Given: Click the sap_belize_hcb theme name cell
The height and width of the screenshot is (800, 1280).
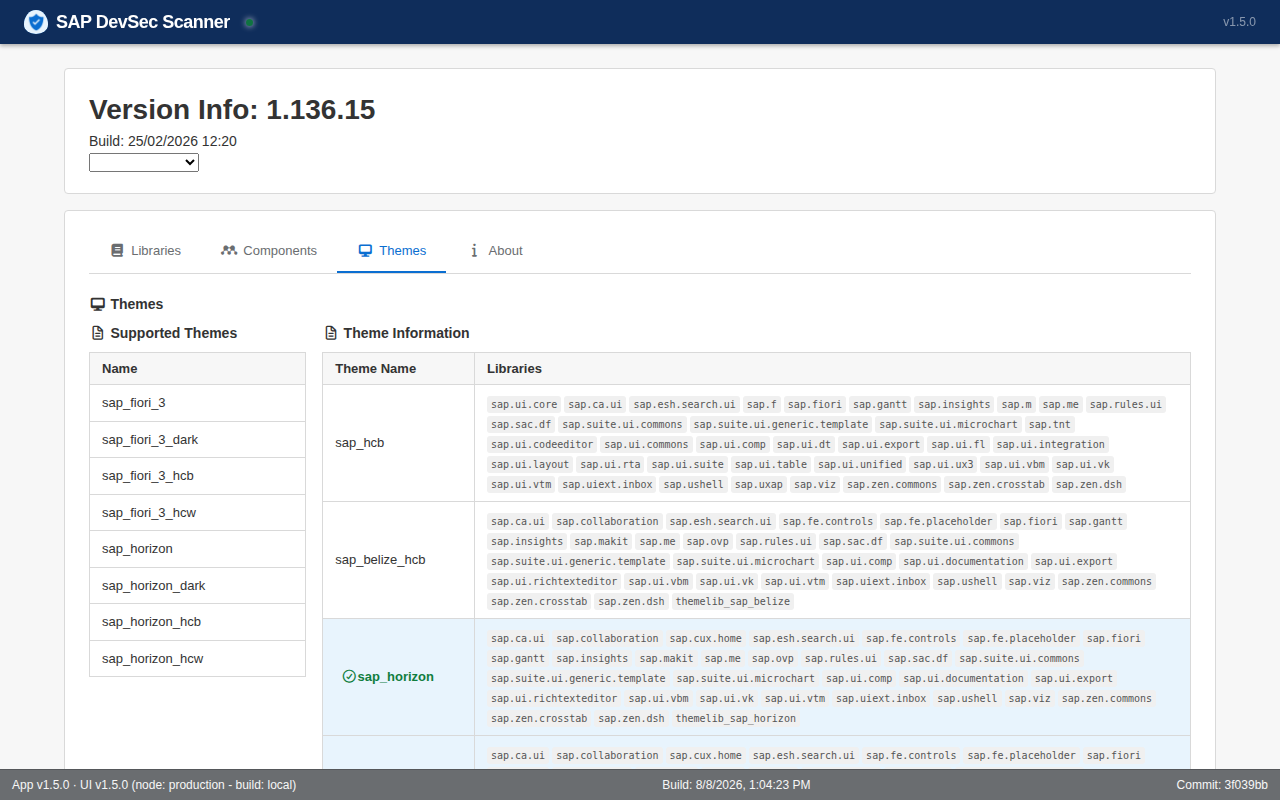Looking at the screenshot, I should [398, 560].
